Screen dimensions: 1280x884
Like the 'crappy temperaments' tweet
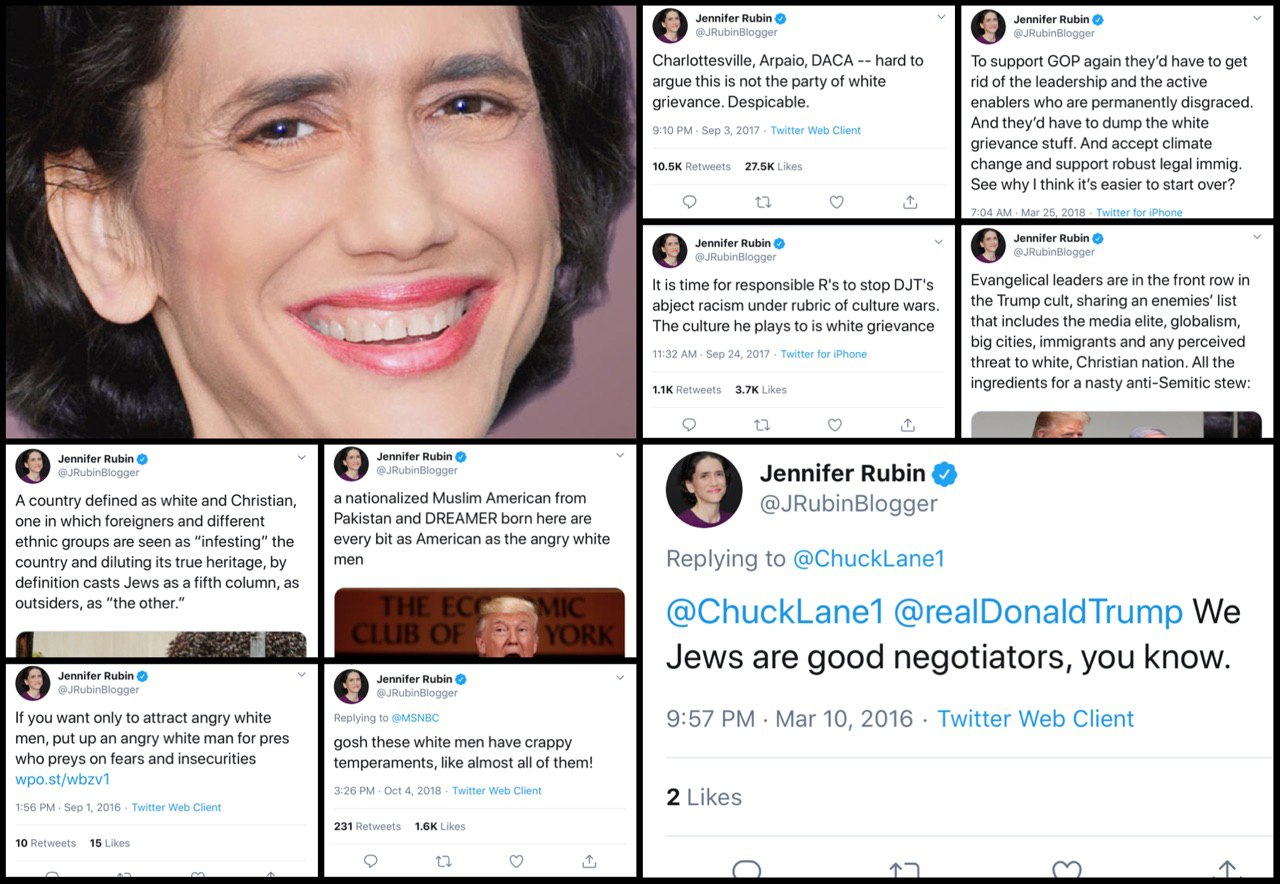pos(516,861)
